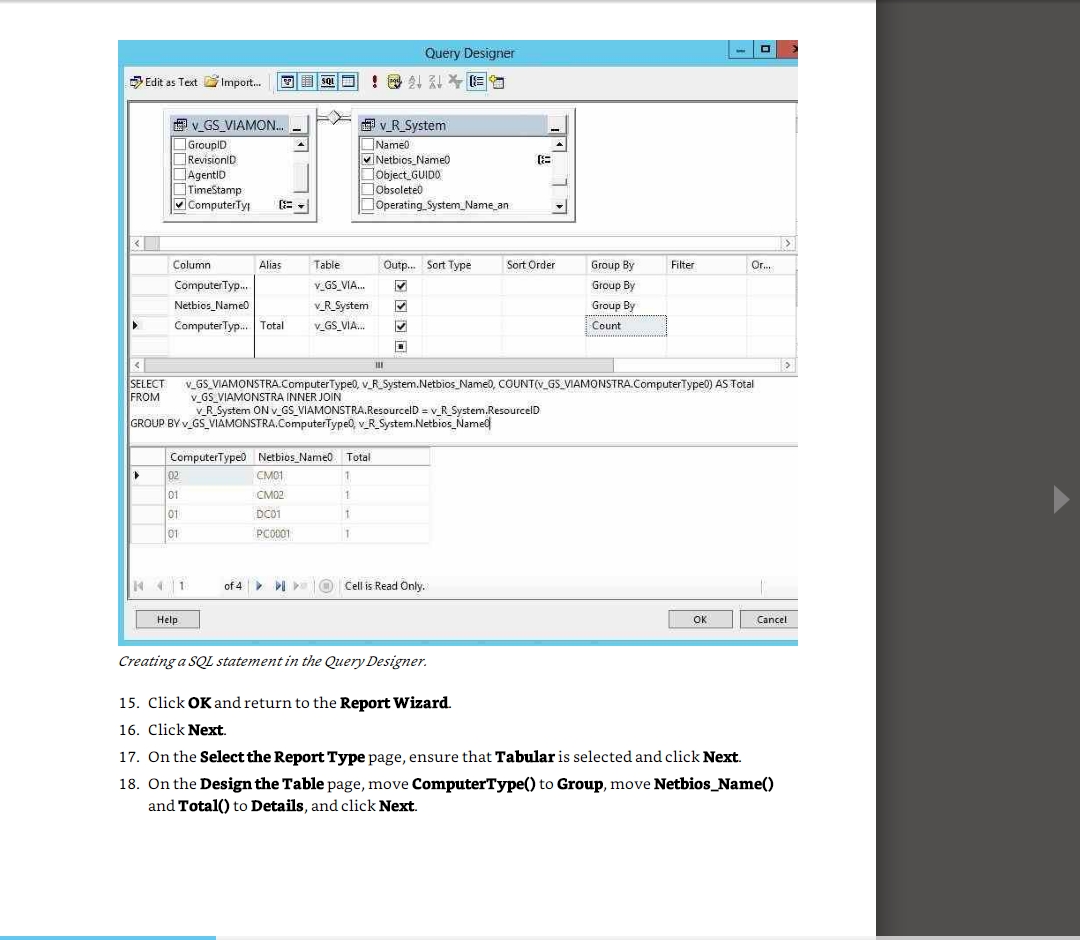Uncheck Netbios_Name0 in v_R_System table

click(x=367, y=160)
